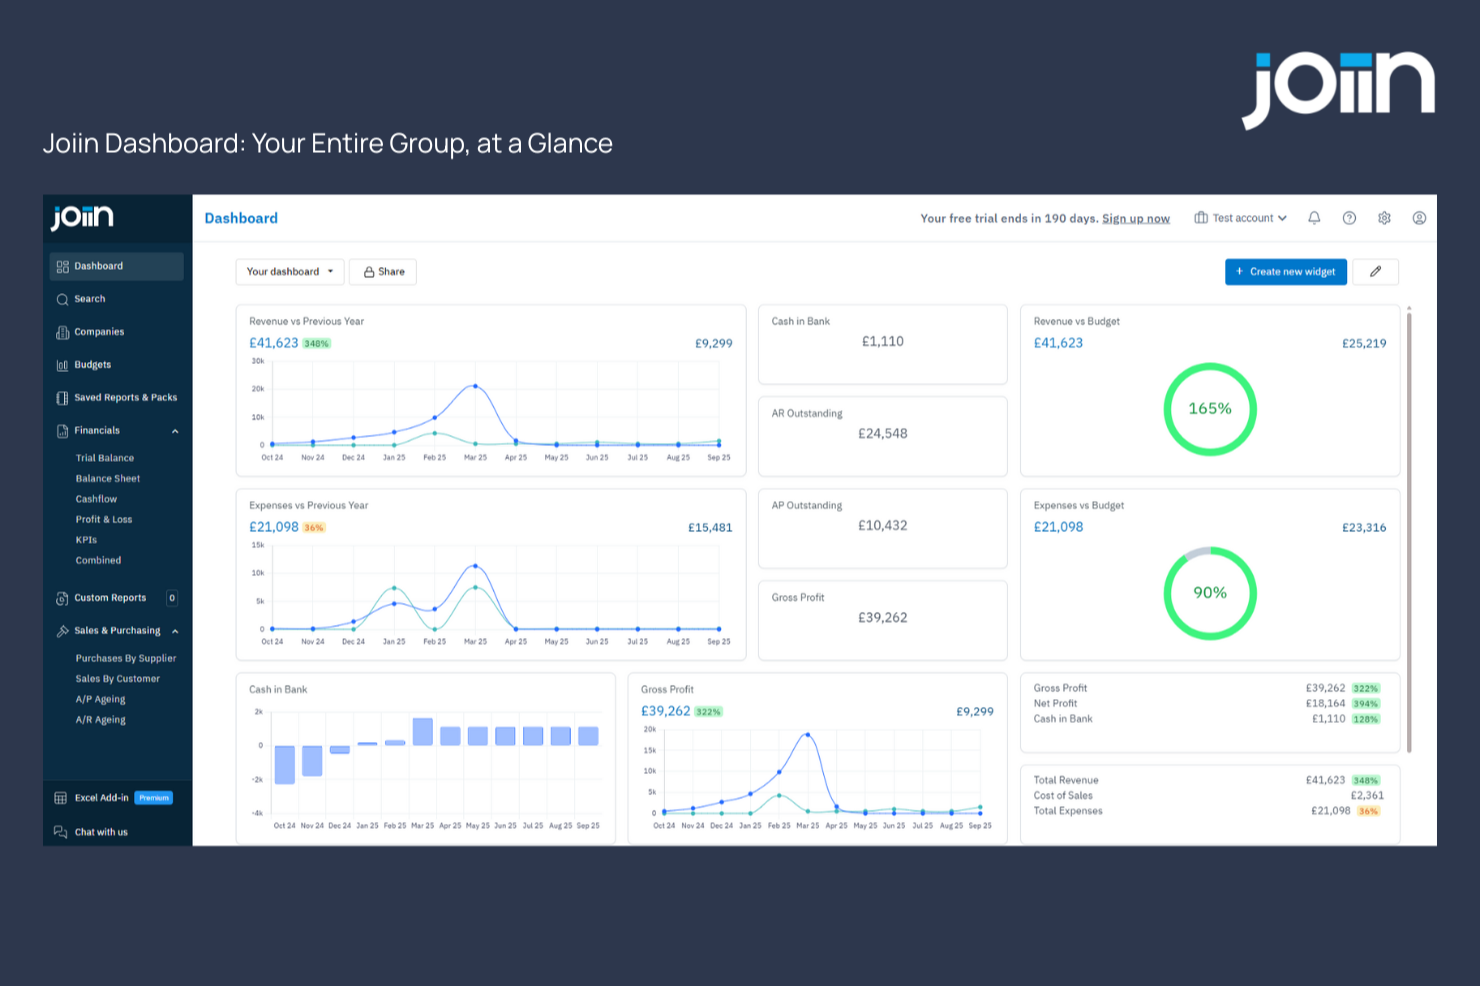1480x986 pixels.
Task: Open Saved Reports & Packs
Action: tap(126, 397)
